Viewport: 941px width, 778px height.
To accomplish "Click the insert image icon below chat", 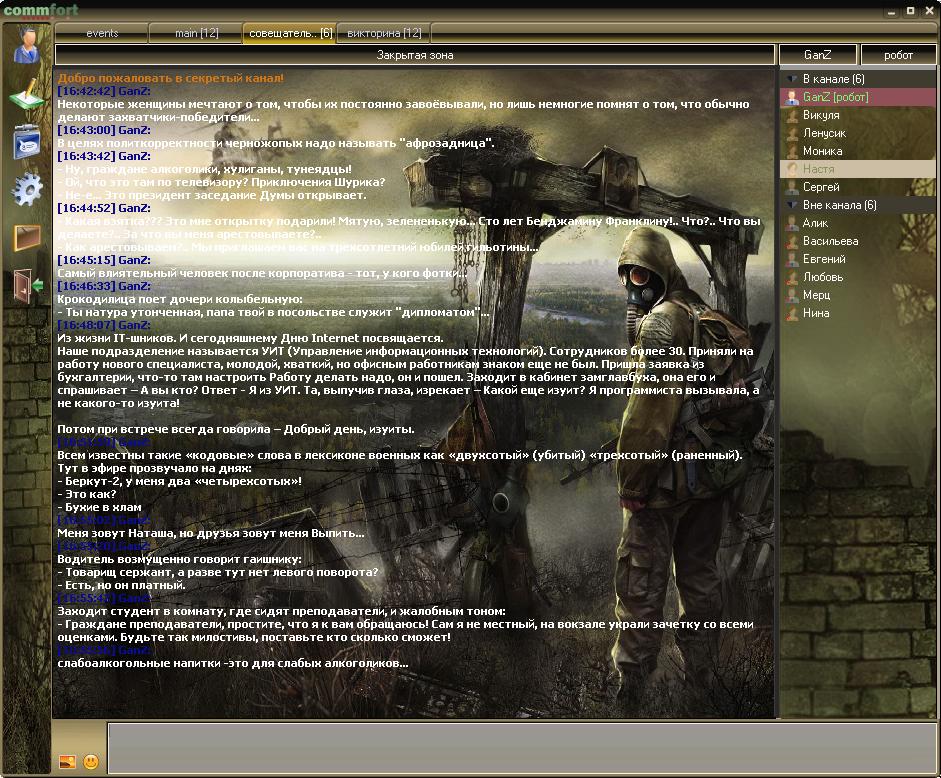I will click(x=67, y=762).
